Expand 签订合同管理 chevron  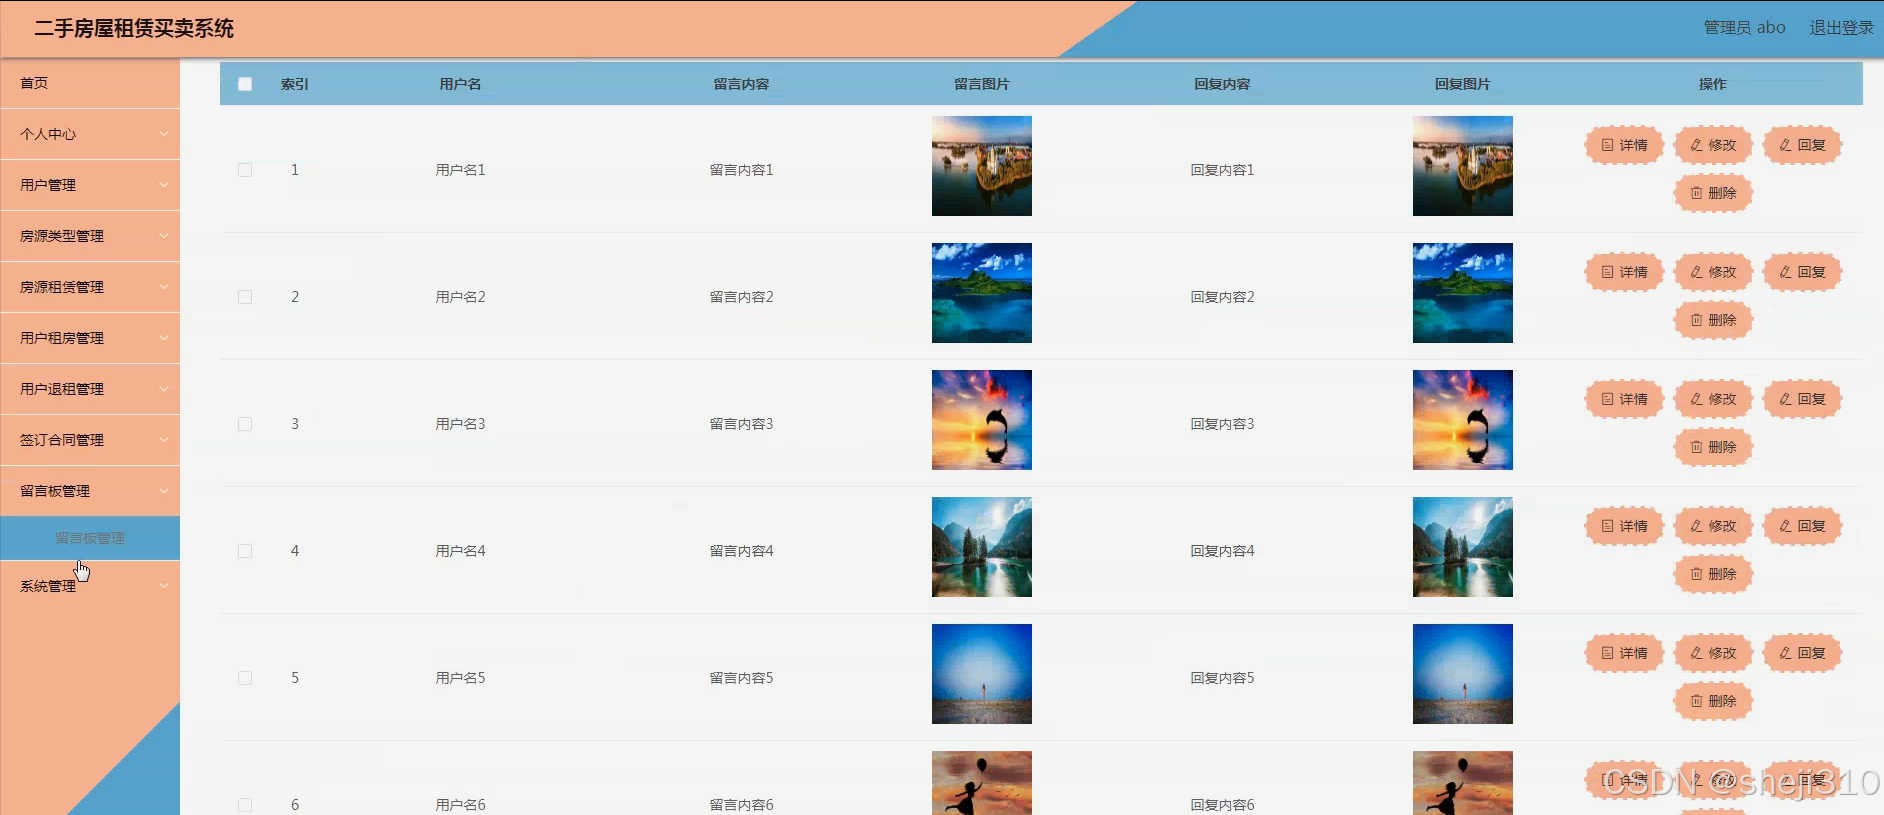pyautogui.click(x=164, y=440)
